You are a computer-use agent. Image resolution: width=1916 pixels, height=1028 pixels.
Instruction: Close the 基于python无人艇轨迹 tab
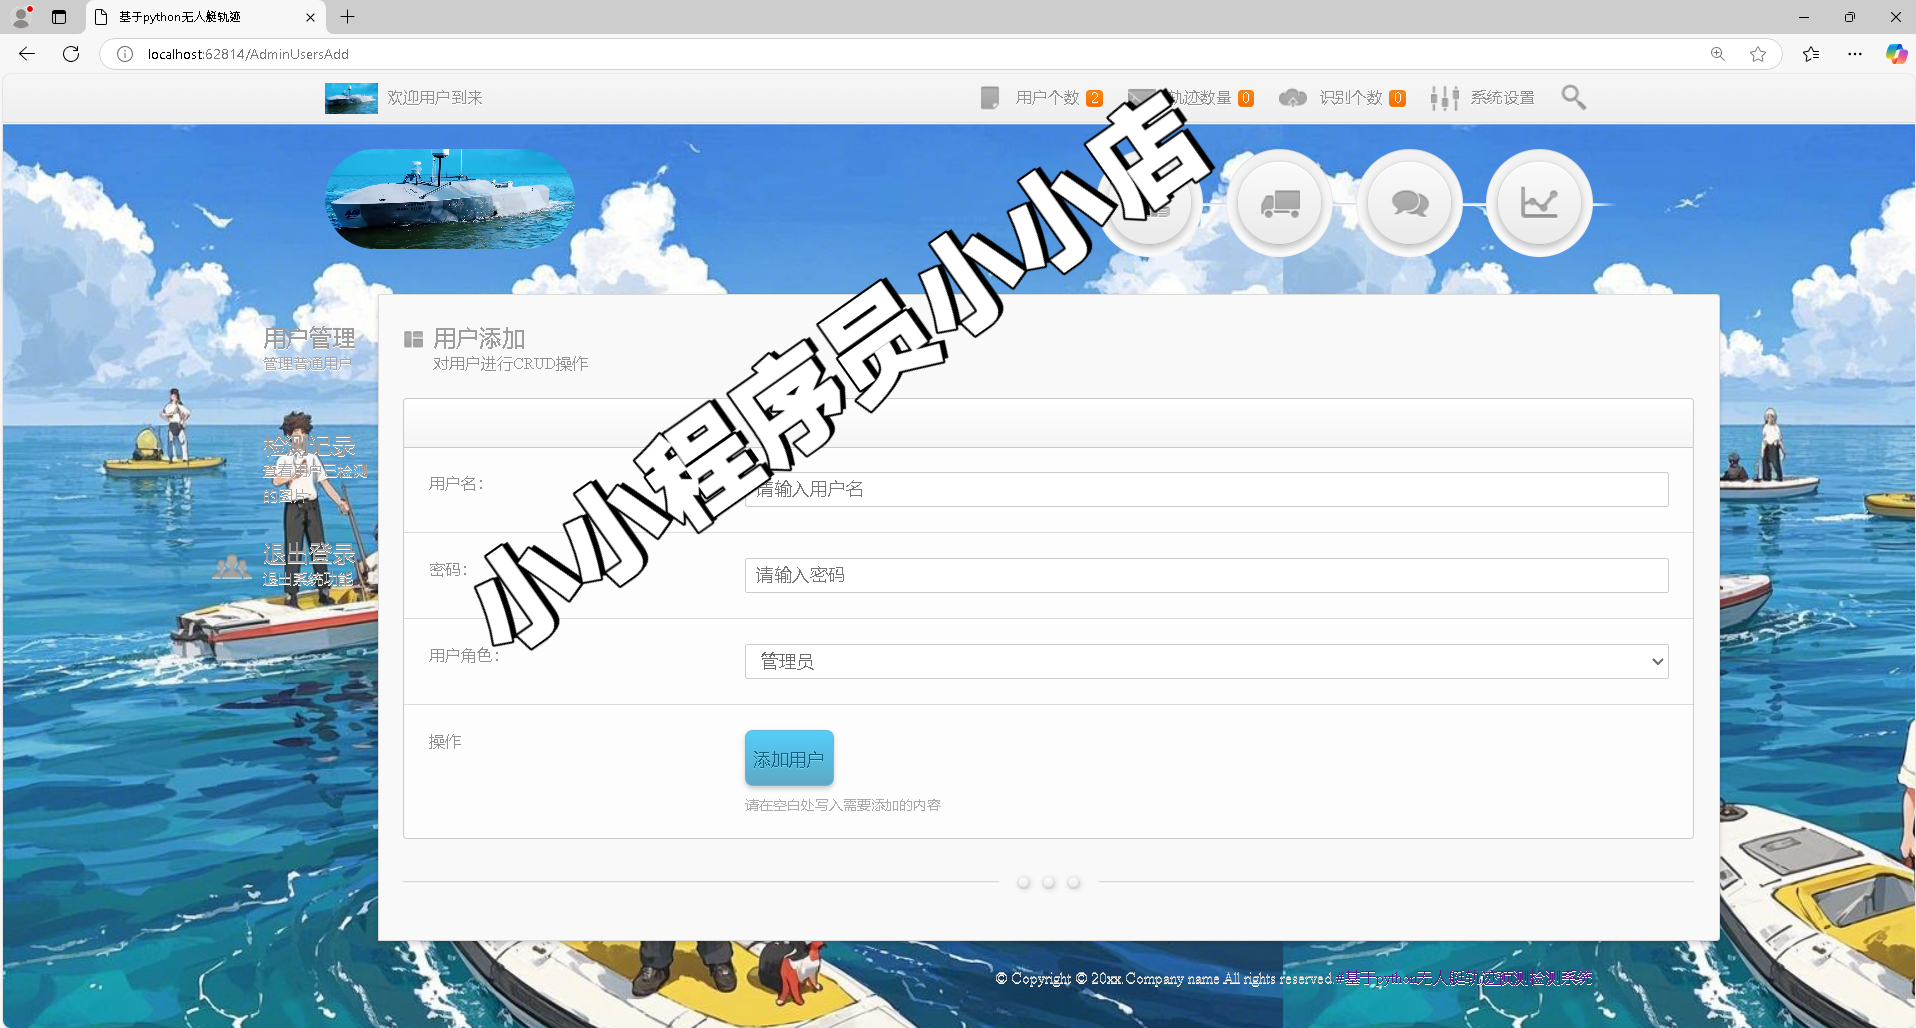[310, 17]
